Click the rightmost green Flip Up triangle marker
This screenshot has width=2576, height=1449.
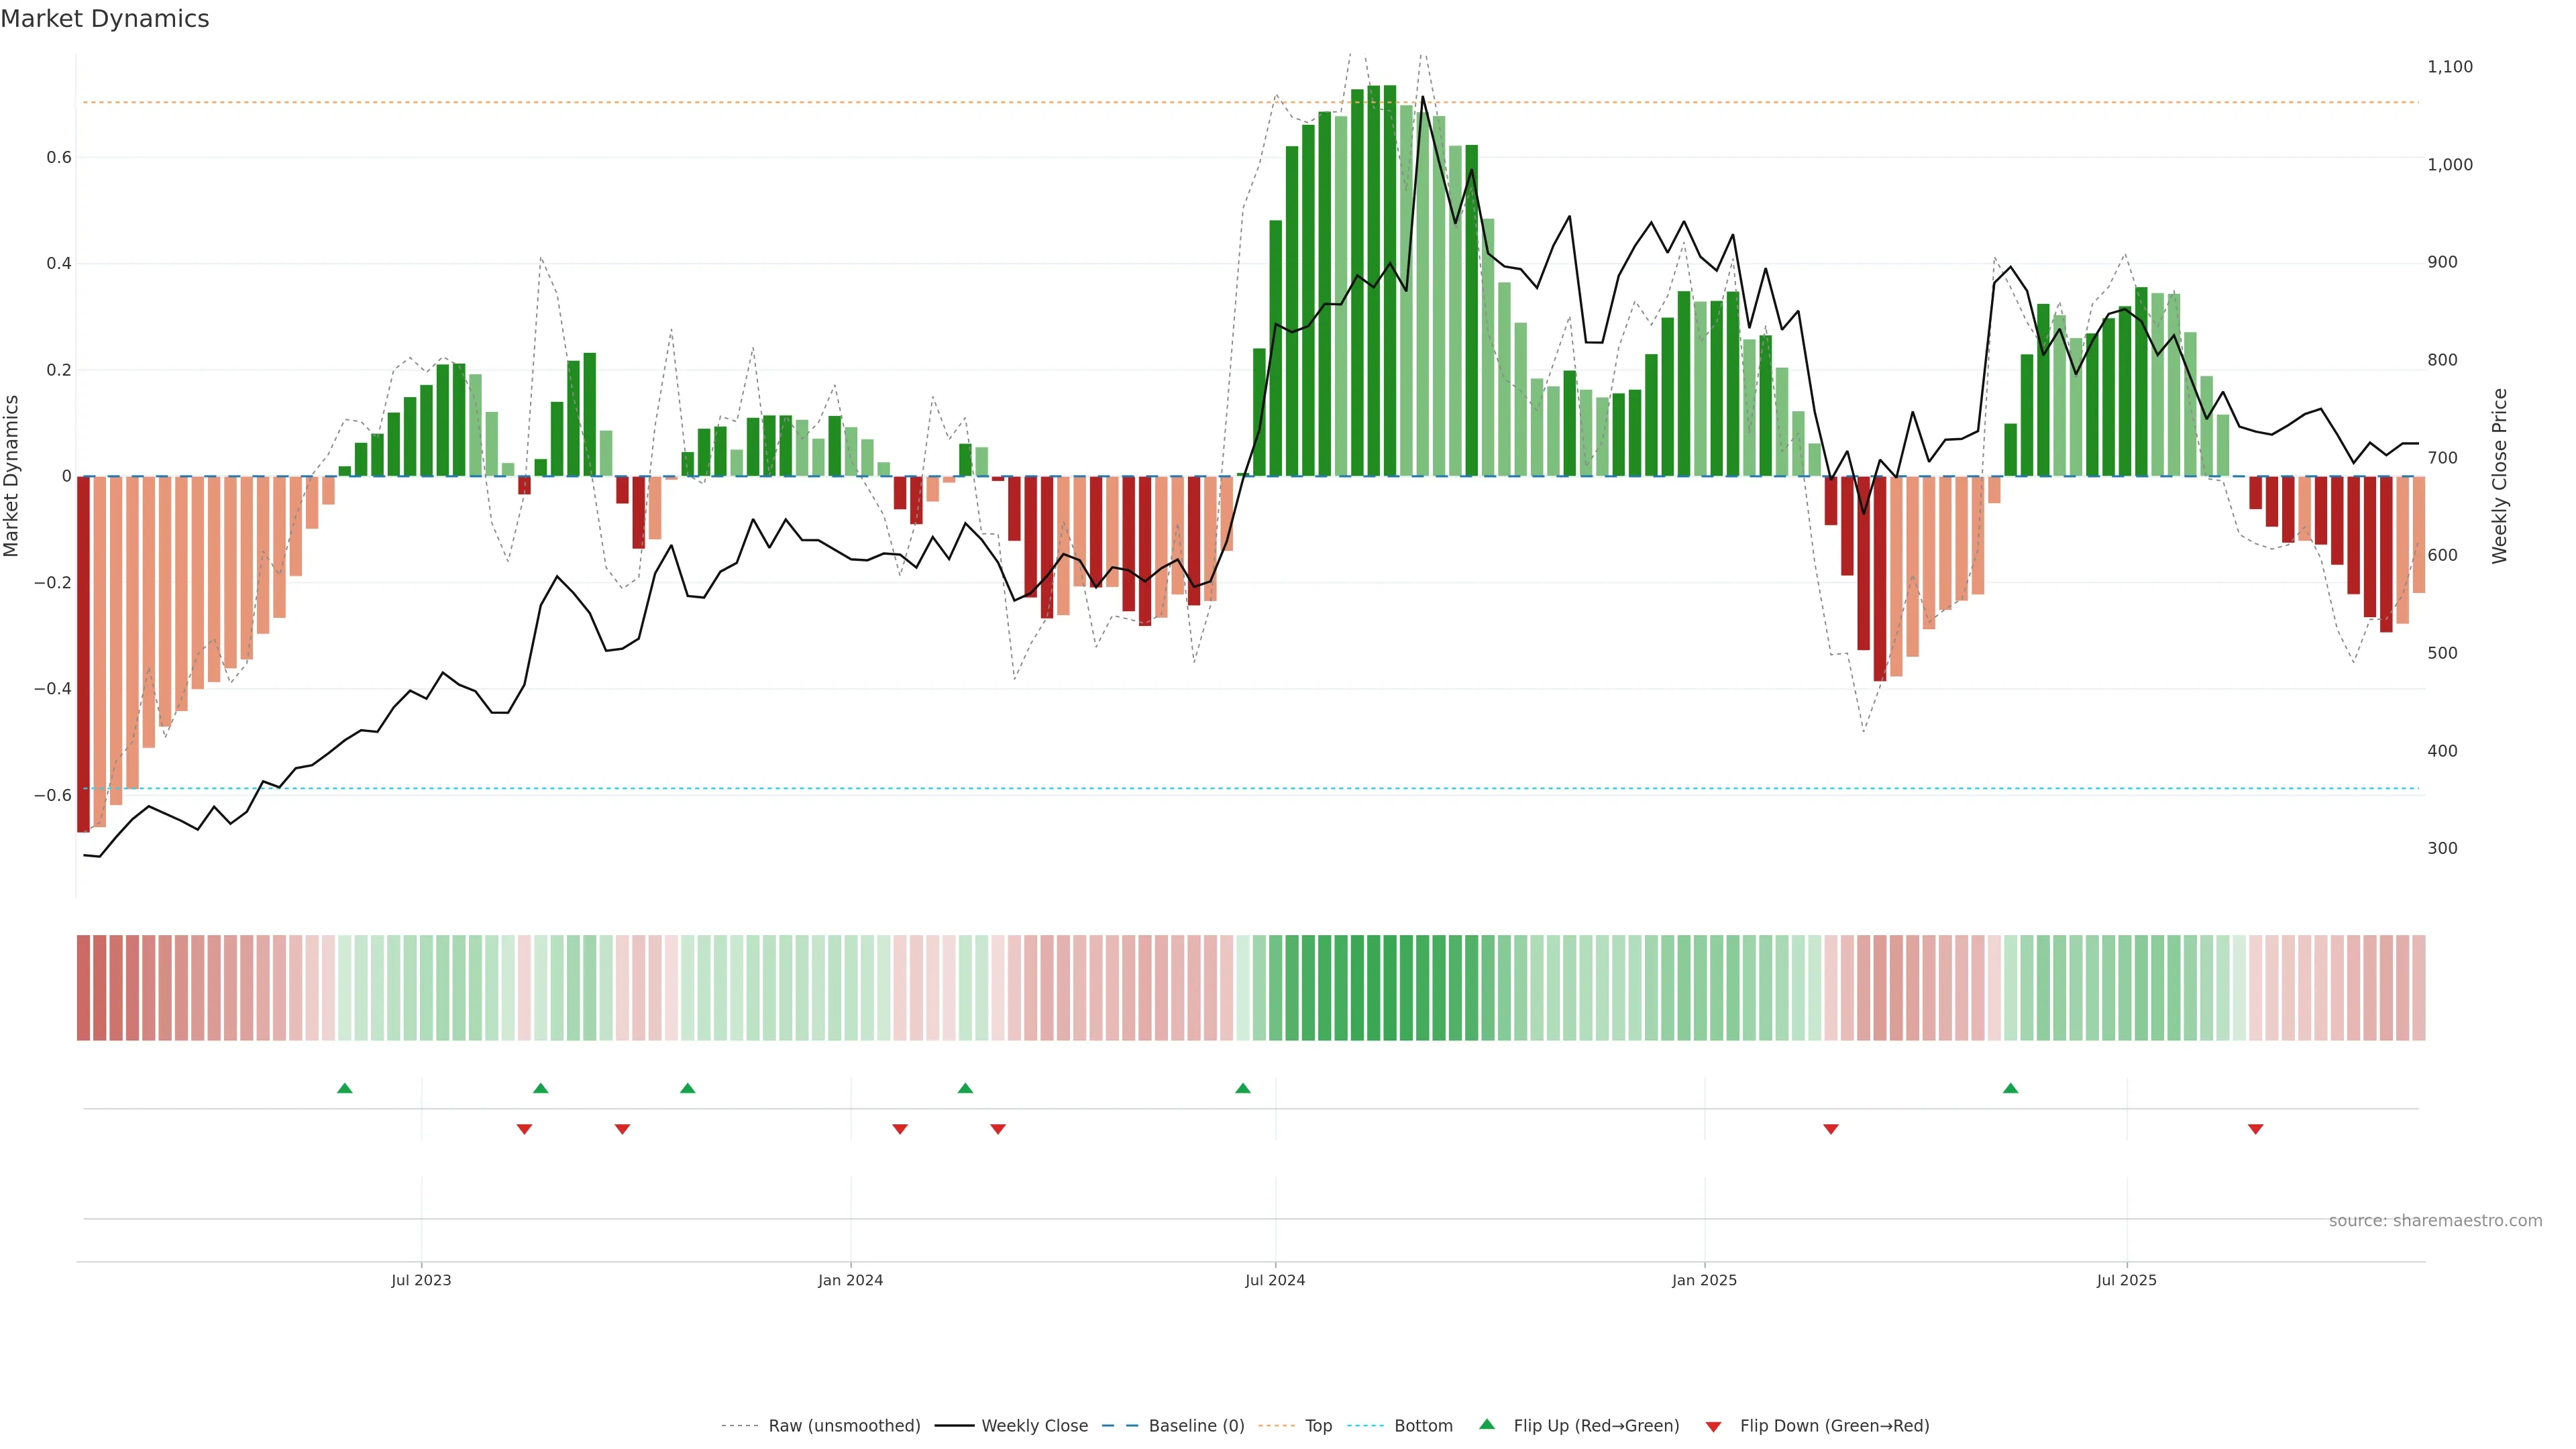pyautogui.click(x=2011, y=1088)
